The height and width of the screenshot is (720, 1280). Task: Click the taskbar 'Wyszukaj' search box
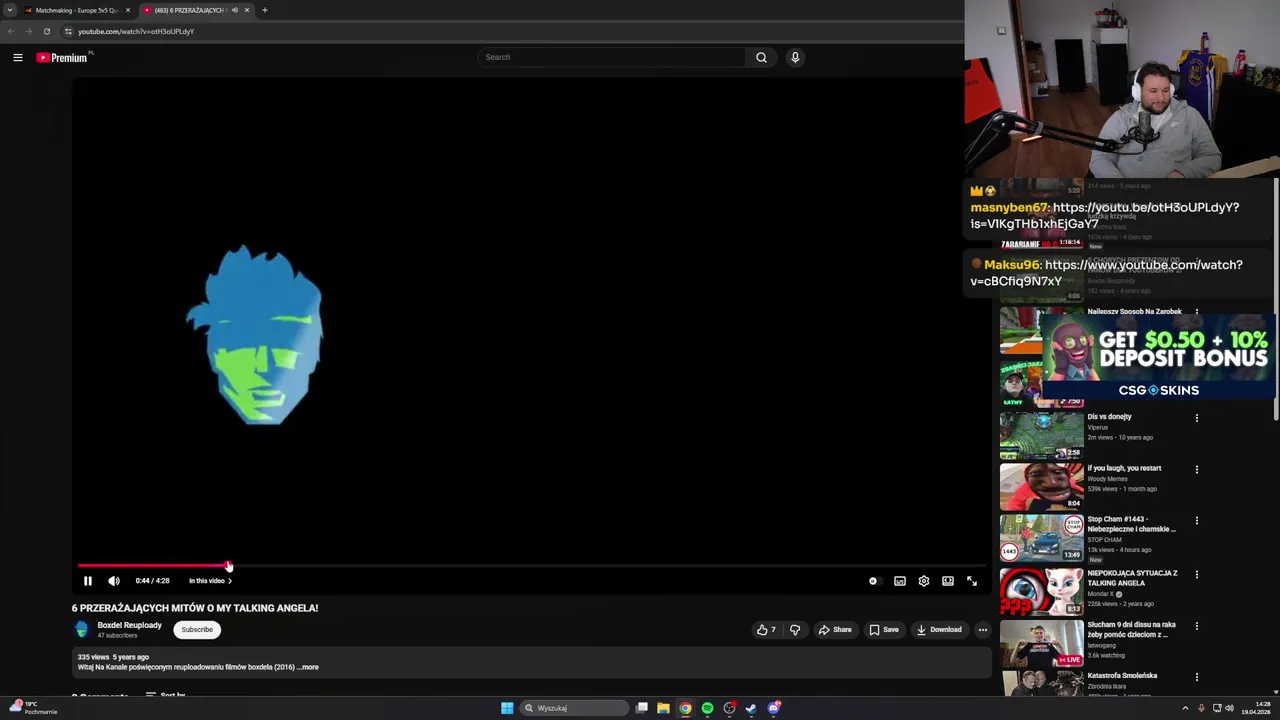click(575, 708)
